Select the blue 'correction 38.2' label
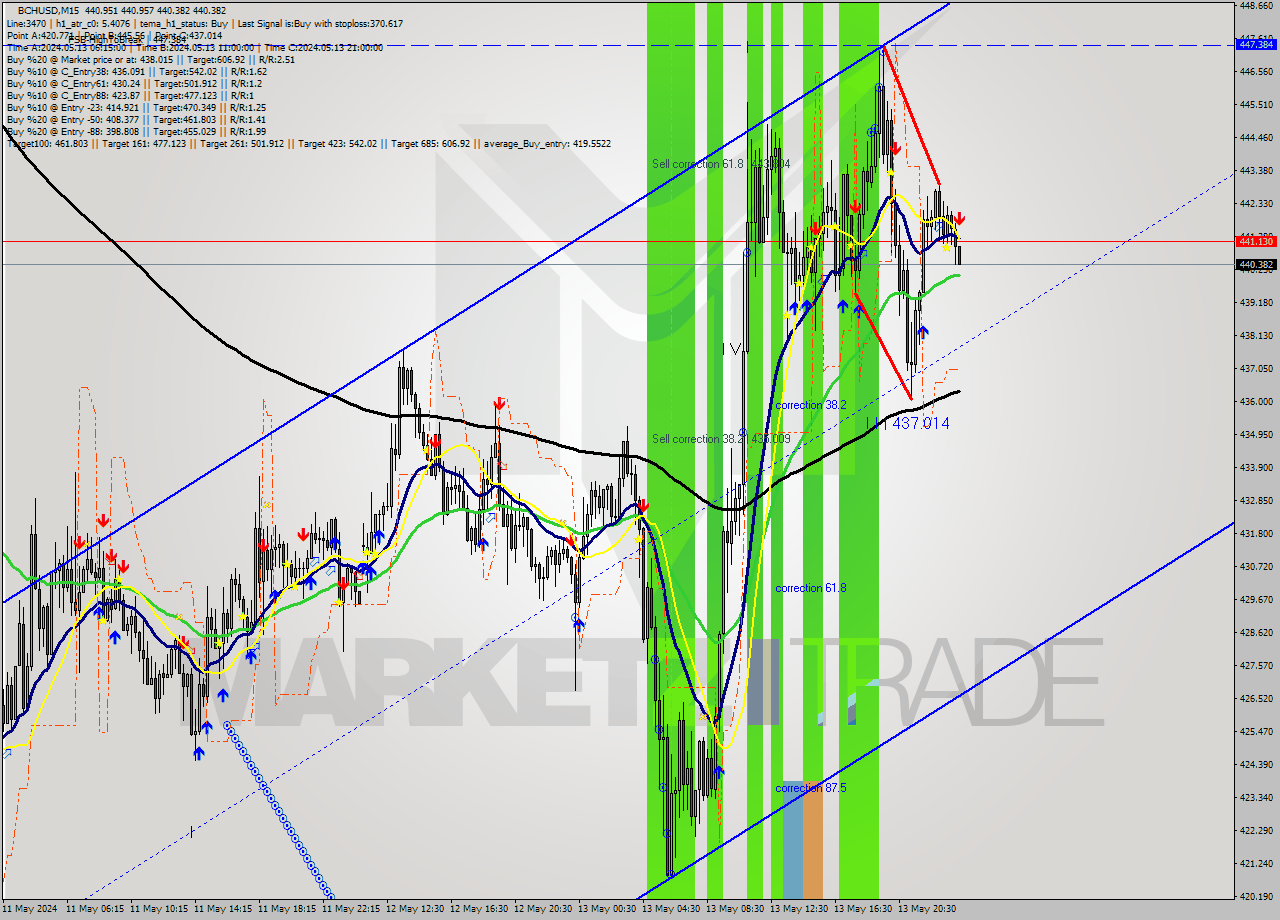The height and width of the screenshot is (920, 1280). point(811,405)
